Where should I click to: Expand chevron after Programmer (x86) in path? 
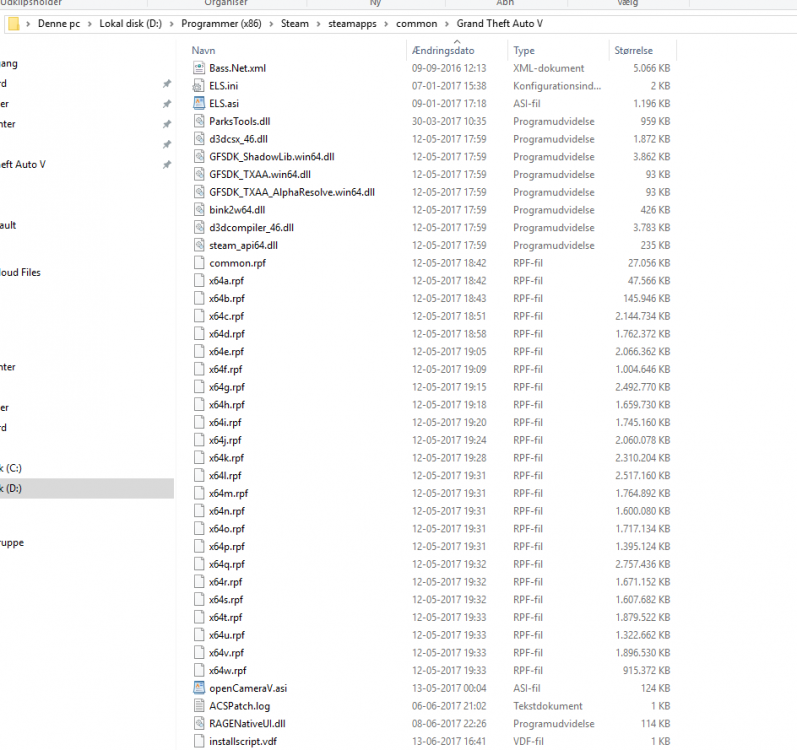271,24
